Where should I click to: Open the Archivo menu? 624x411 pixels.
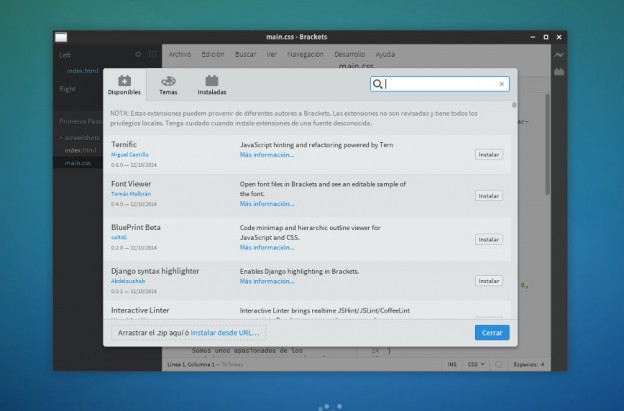click(x=179, y=54)
